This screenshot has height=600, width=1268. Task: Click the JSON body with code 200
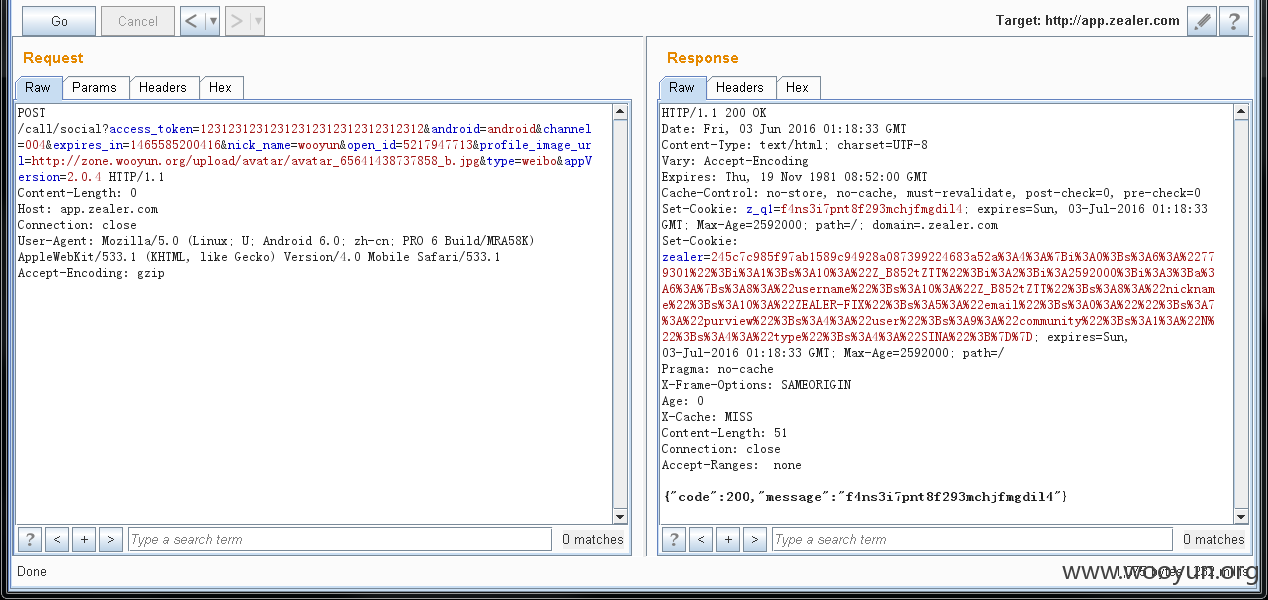866,497
